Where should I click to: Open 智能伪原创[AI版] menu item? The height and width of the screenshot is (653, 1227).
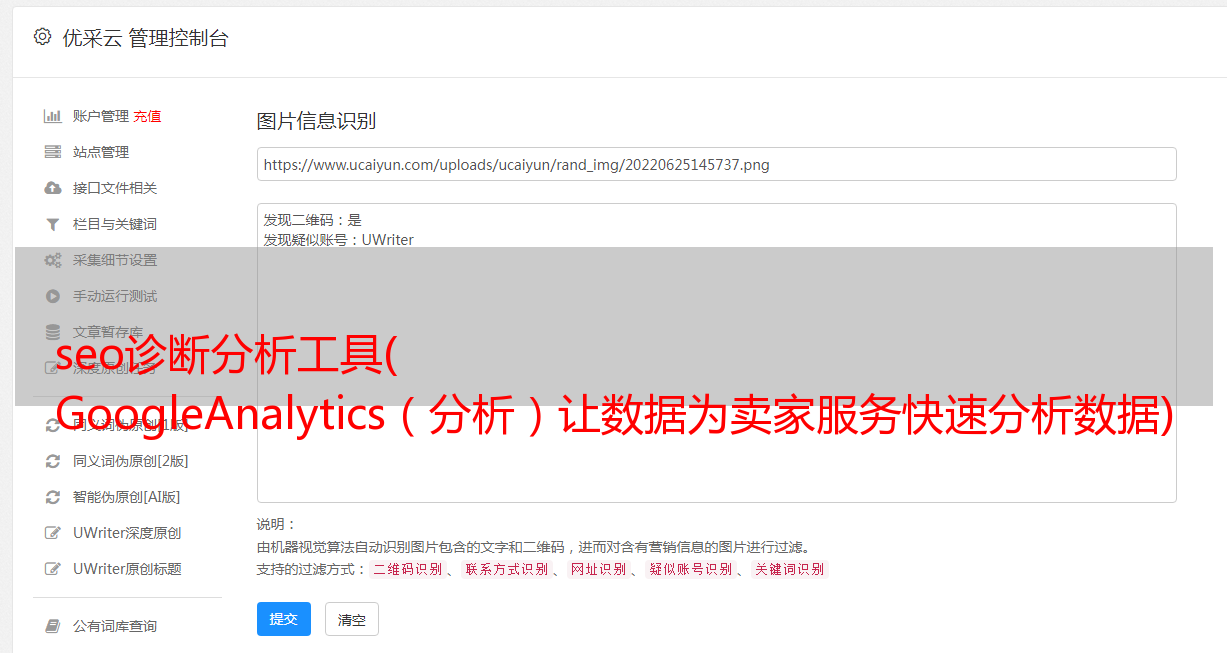127,497
